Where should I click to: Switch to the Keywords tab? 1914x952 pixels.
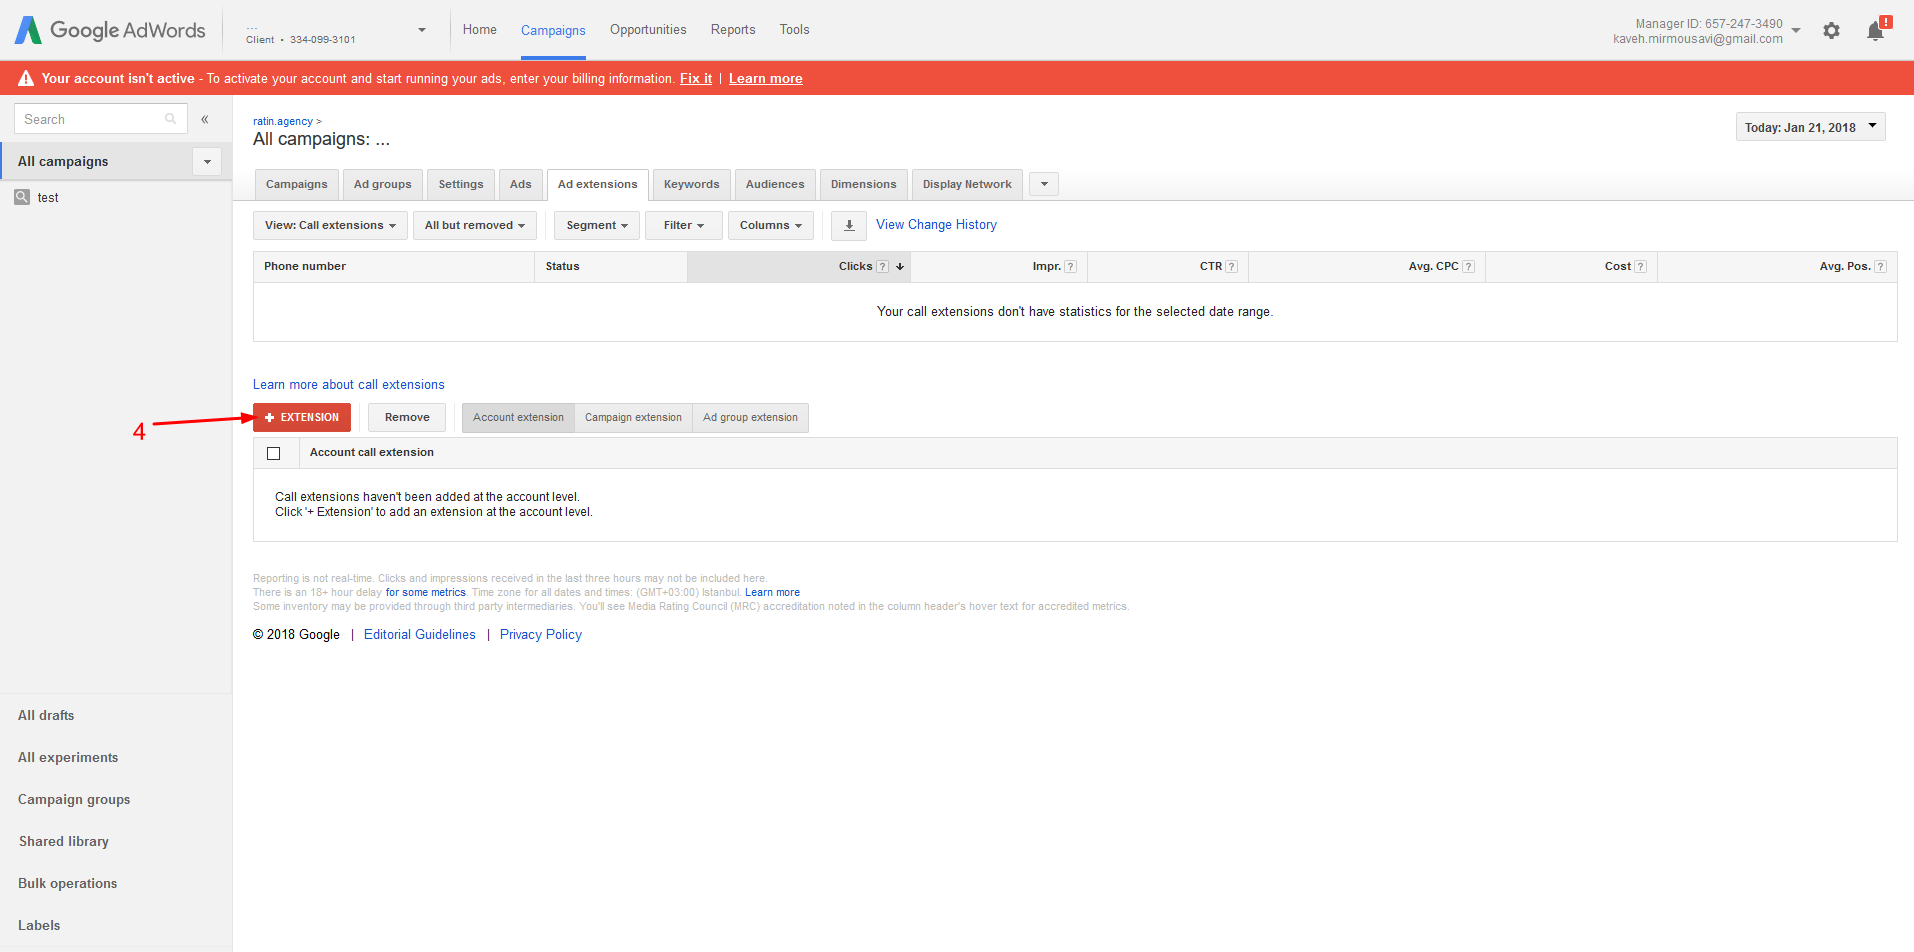click(692, 184)
